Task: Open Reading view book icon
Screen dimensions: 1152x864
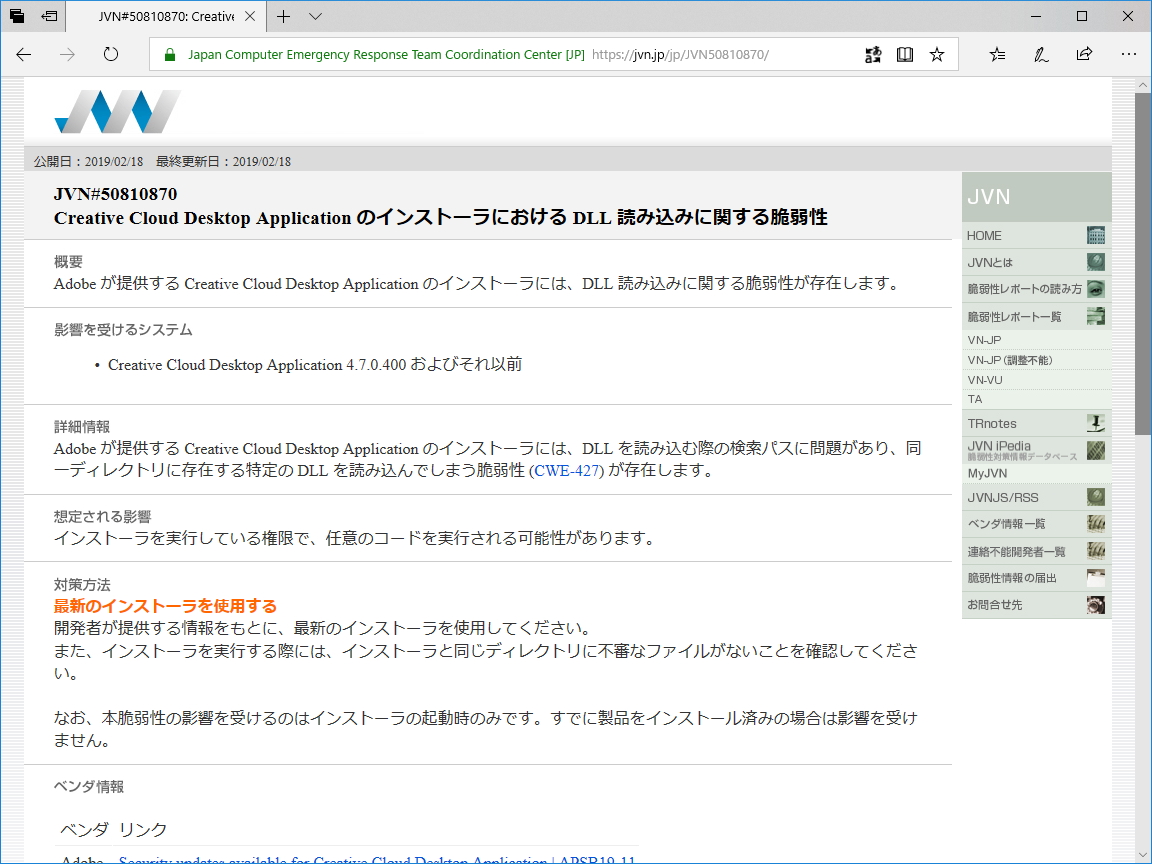Action: tap(905, 54)
